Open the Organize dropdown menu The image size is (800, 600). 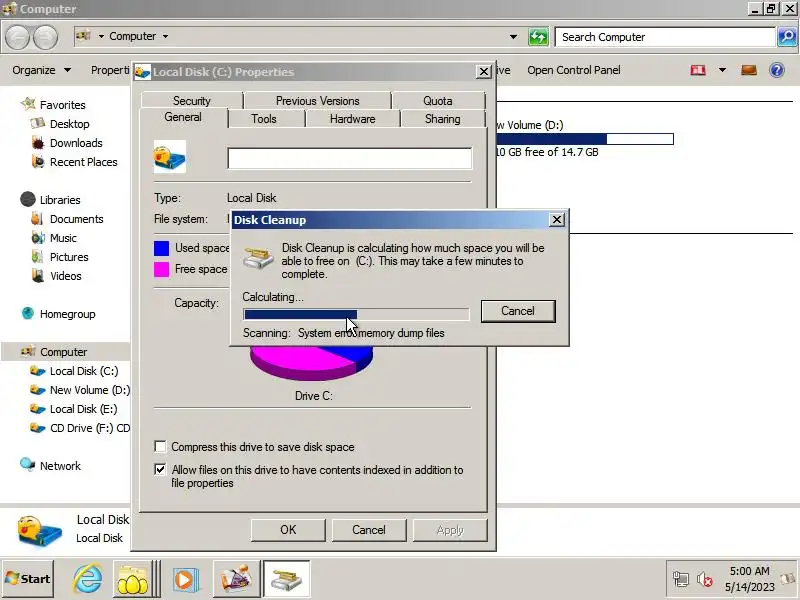42,70
